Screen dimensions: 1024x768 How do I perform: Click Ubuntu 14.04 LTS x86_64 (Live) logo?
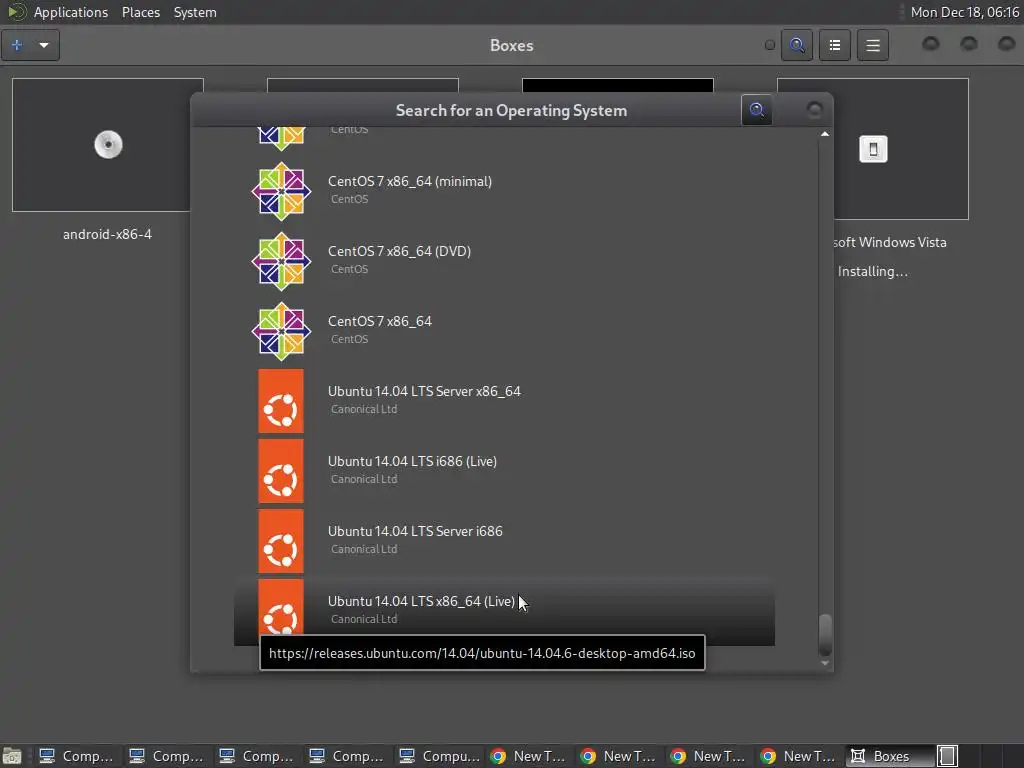pyautogui.click(x=281, y=607)
